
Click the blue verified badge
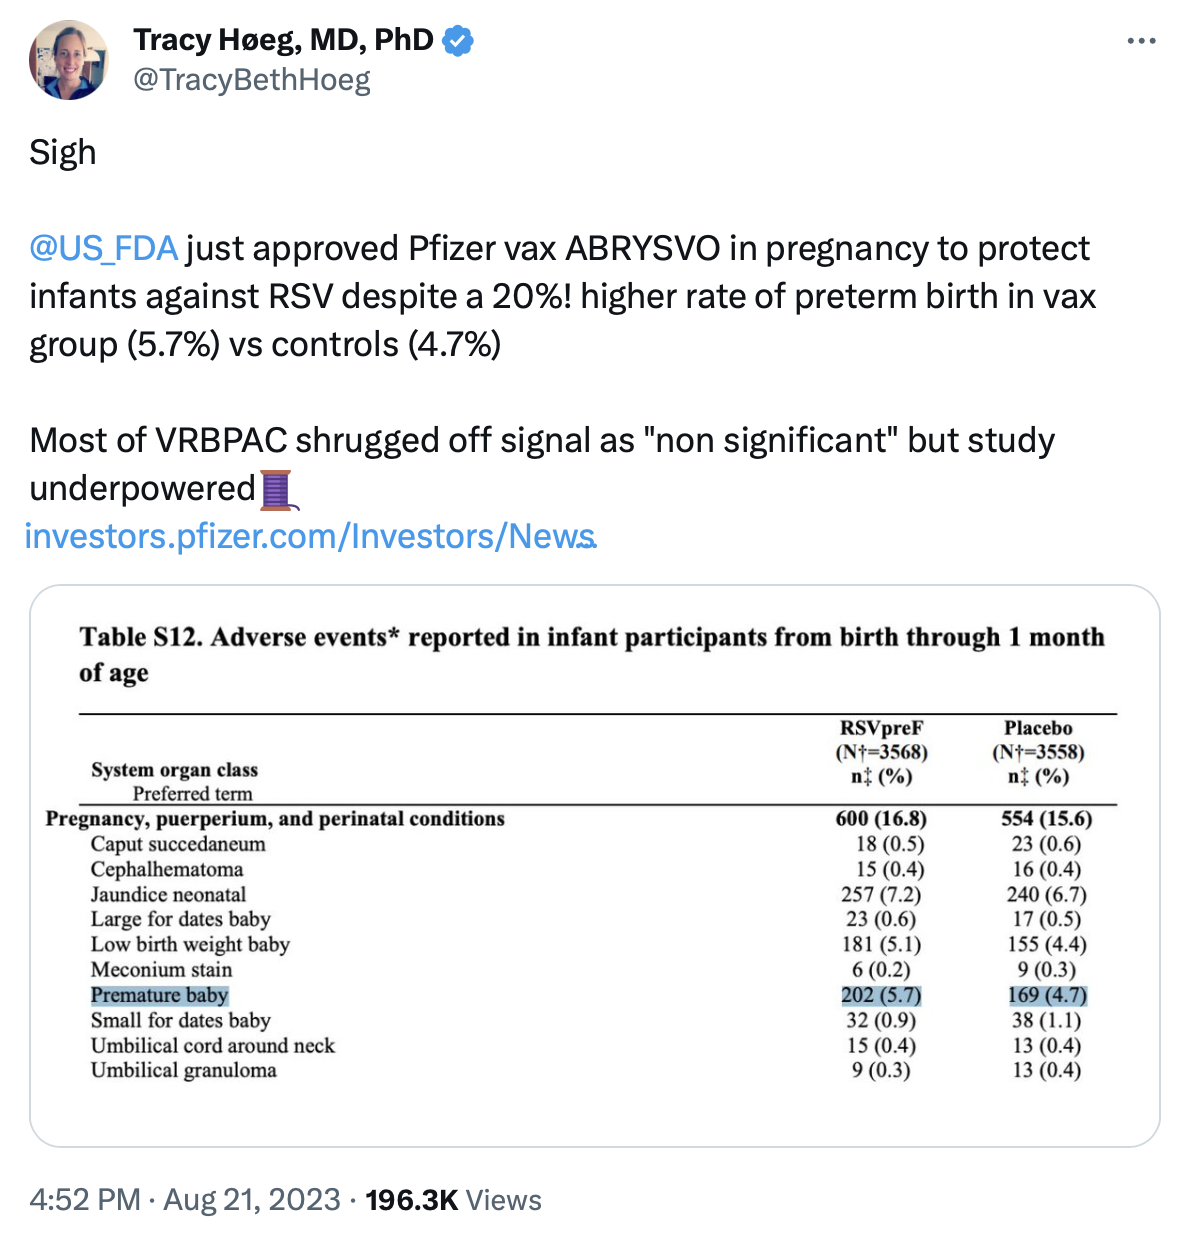458,40
